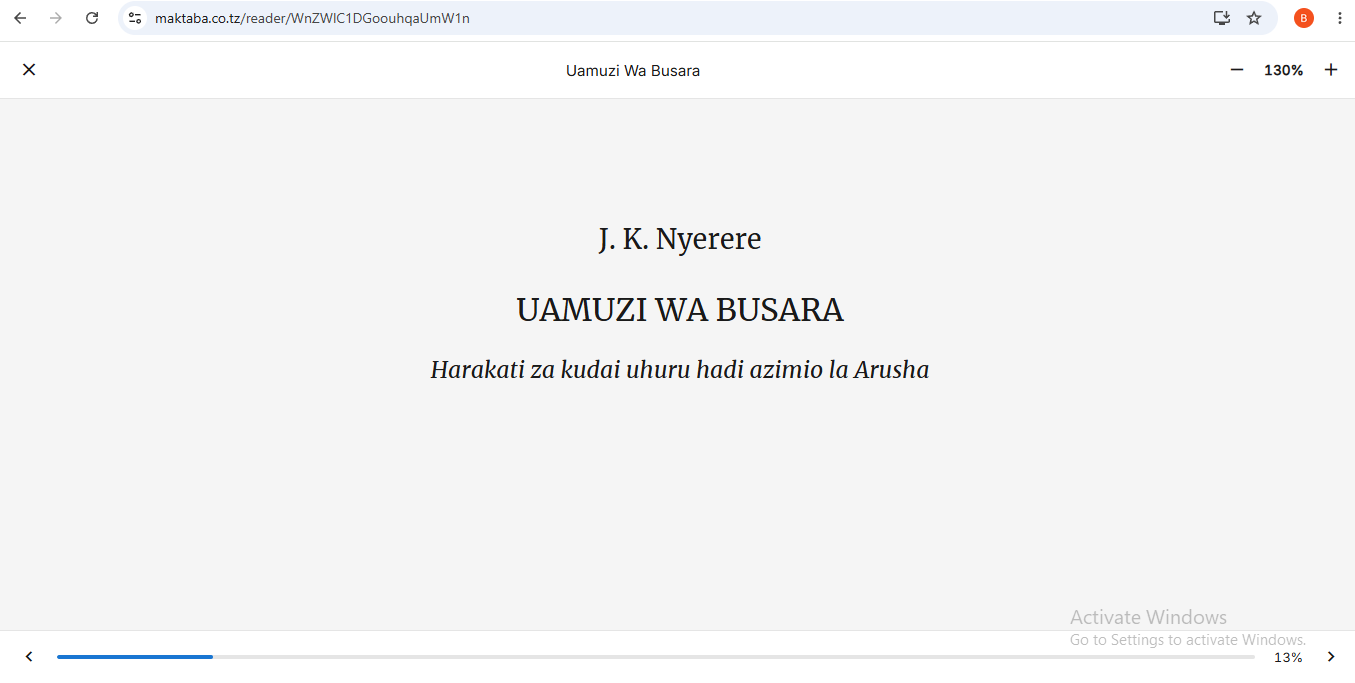Open site information icon in address bar
The width and height of the screenshot is (1355, 683).
coord(136,18)
